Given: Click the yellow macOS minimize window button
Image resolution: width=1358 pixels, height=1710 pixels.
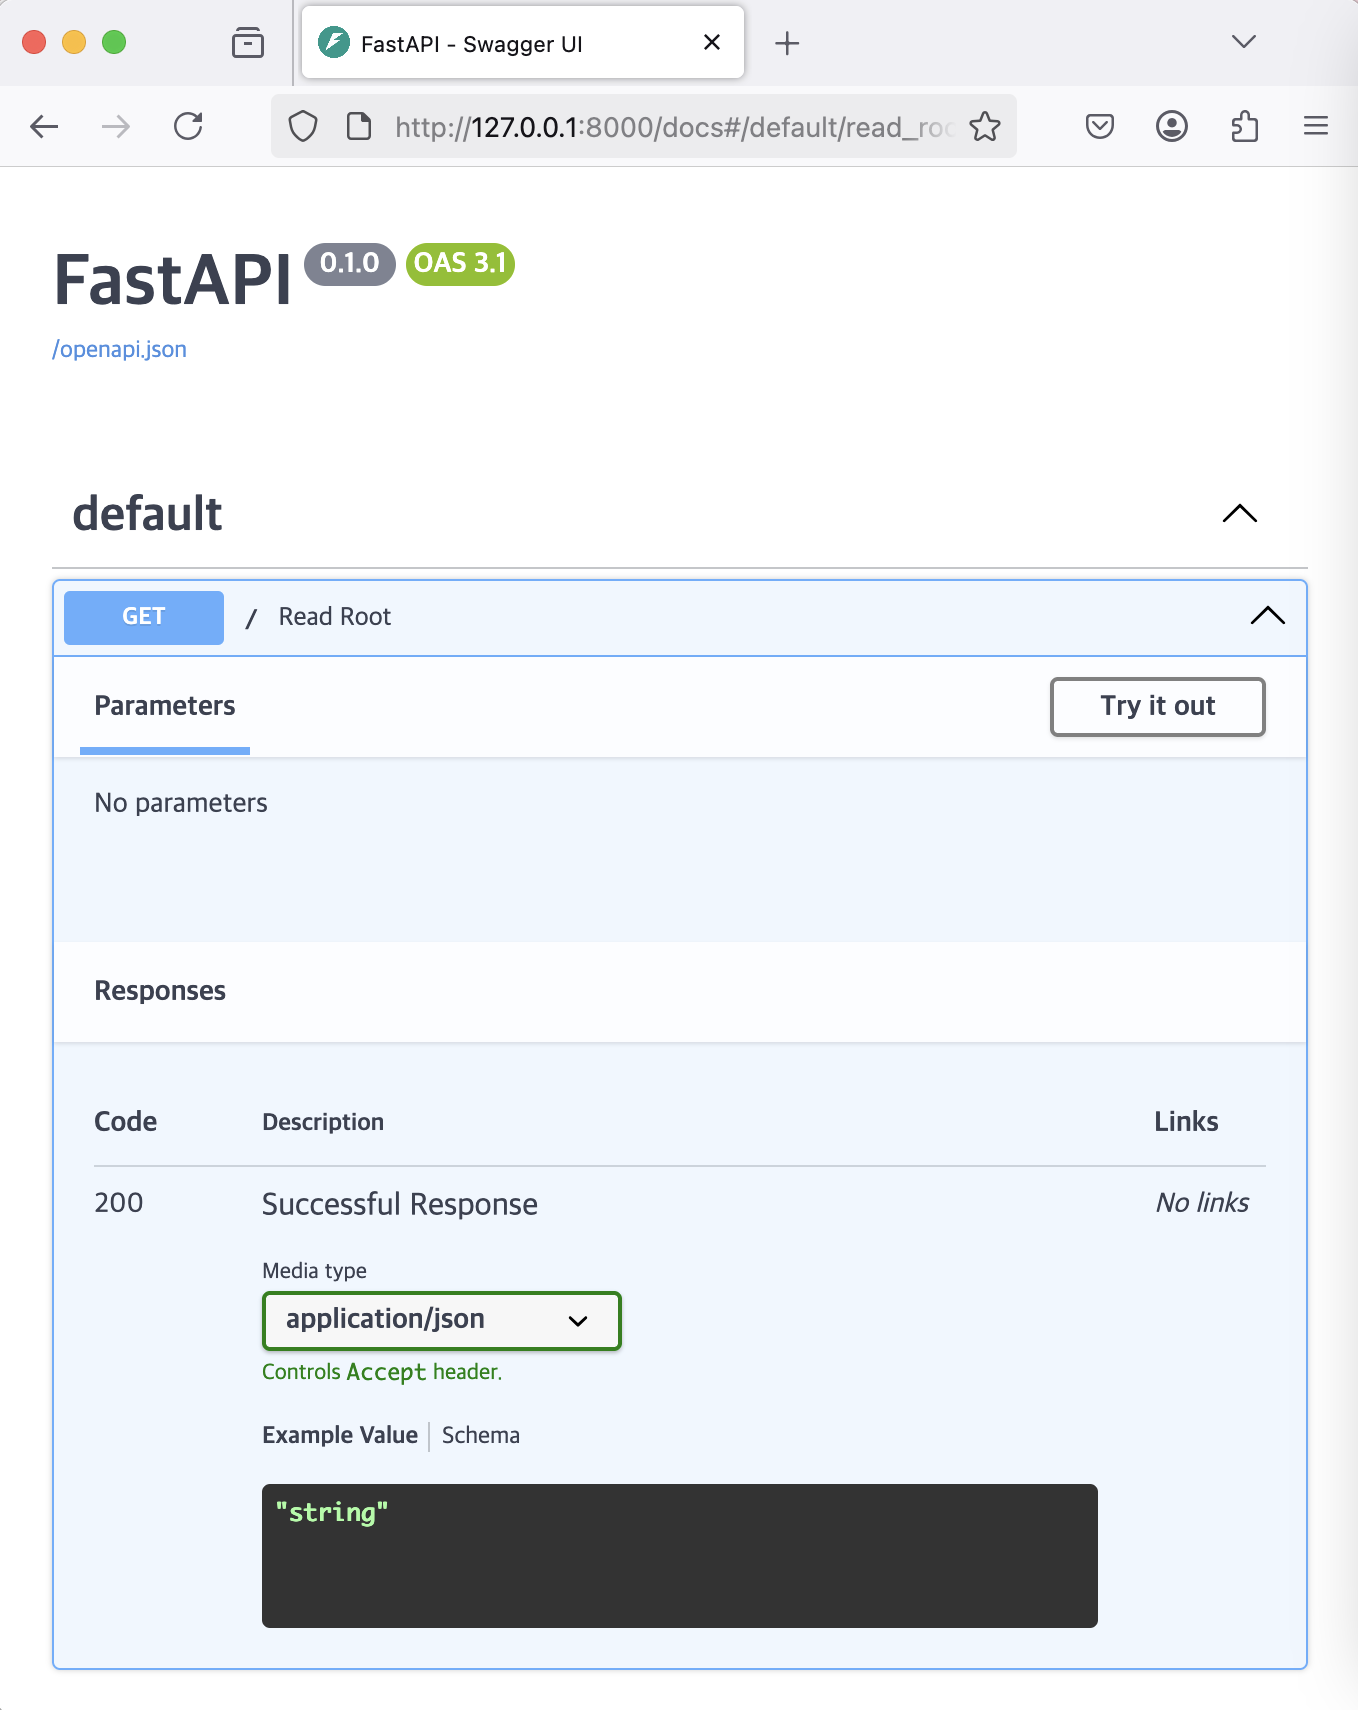Looking at the screenshot, I should [x=74, y=42].
